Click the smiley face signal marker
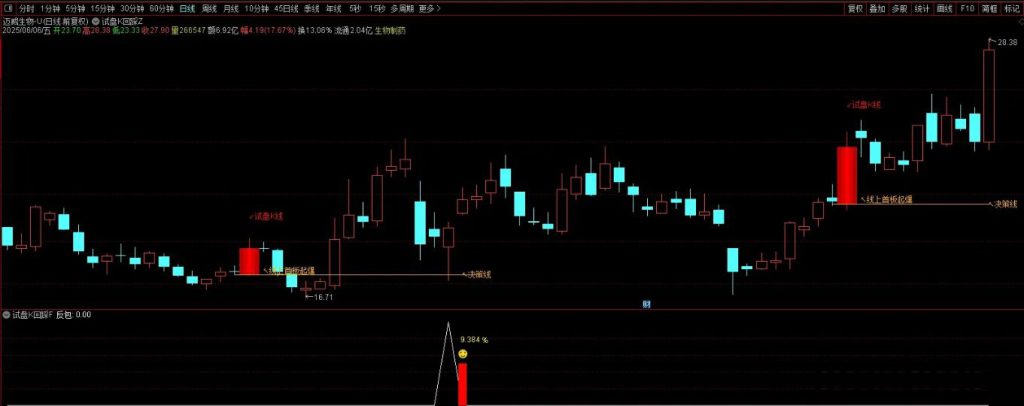Viewport: 1024px width, 406px height. point(462,354)
